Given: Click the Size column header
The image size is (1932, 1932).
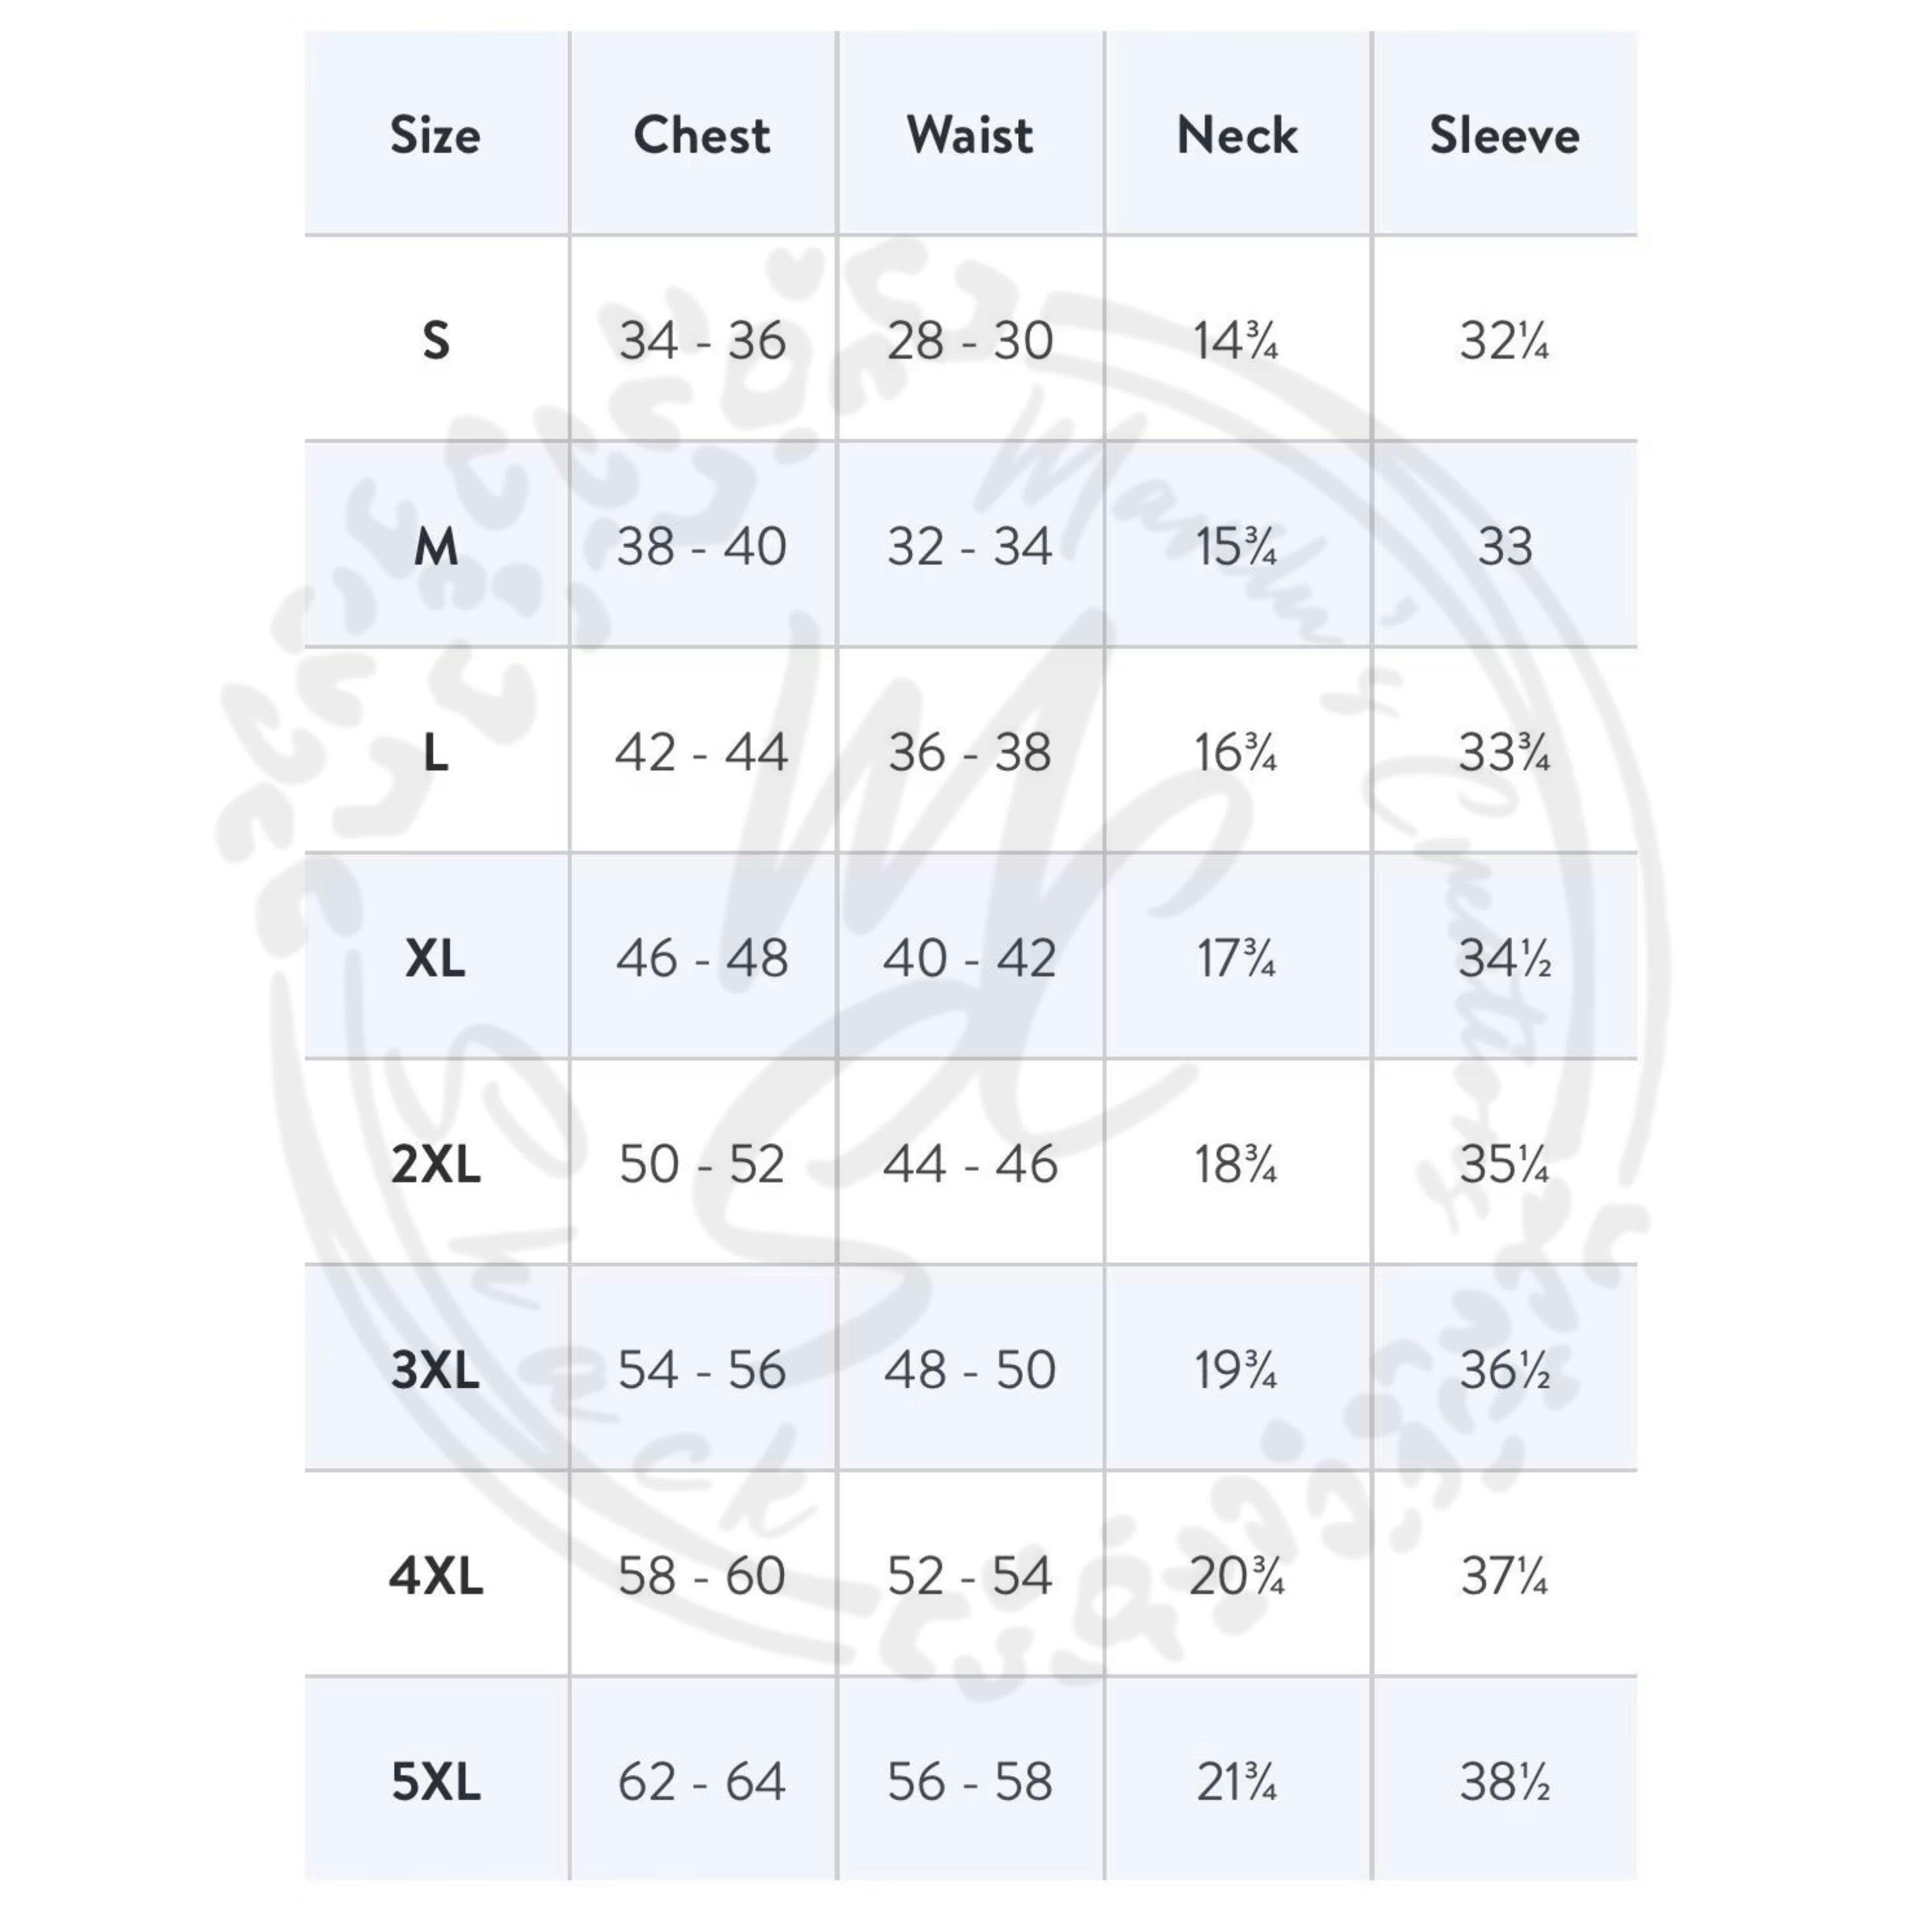Looking at the screenshot, I should tap(435, 135).
